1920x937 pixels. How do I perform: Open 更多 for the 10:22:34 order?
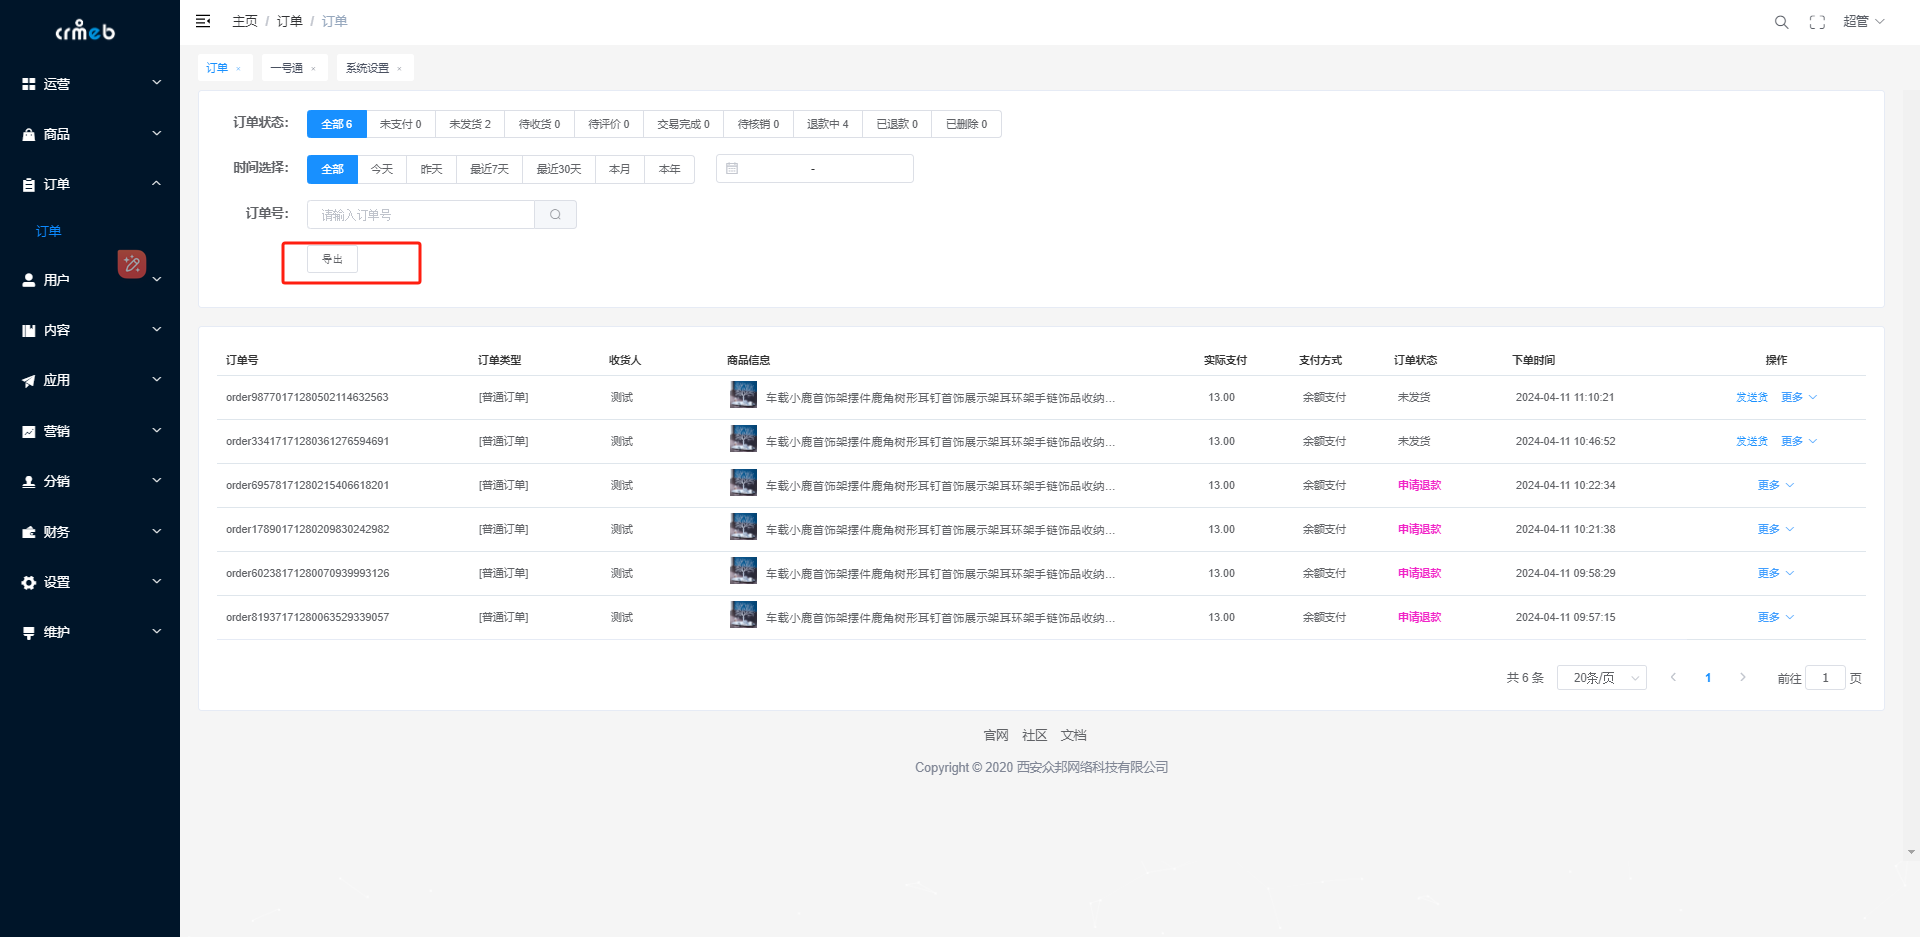click(1776, 486)
